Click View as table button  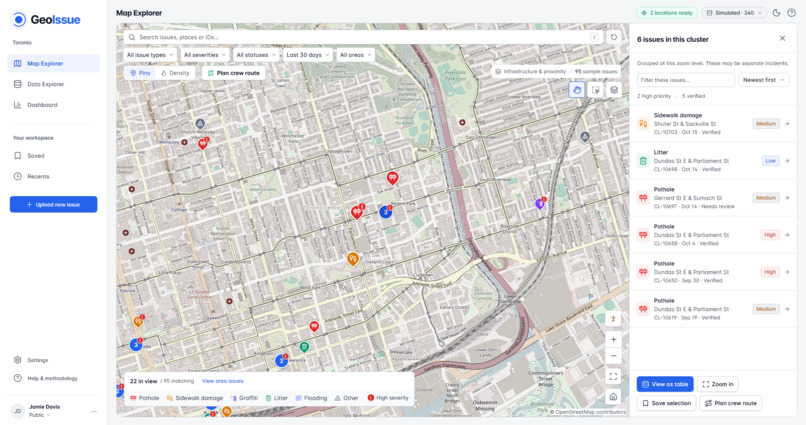point(665,384)
